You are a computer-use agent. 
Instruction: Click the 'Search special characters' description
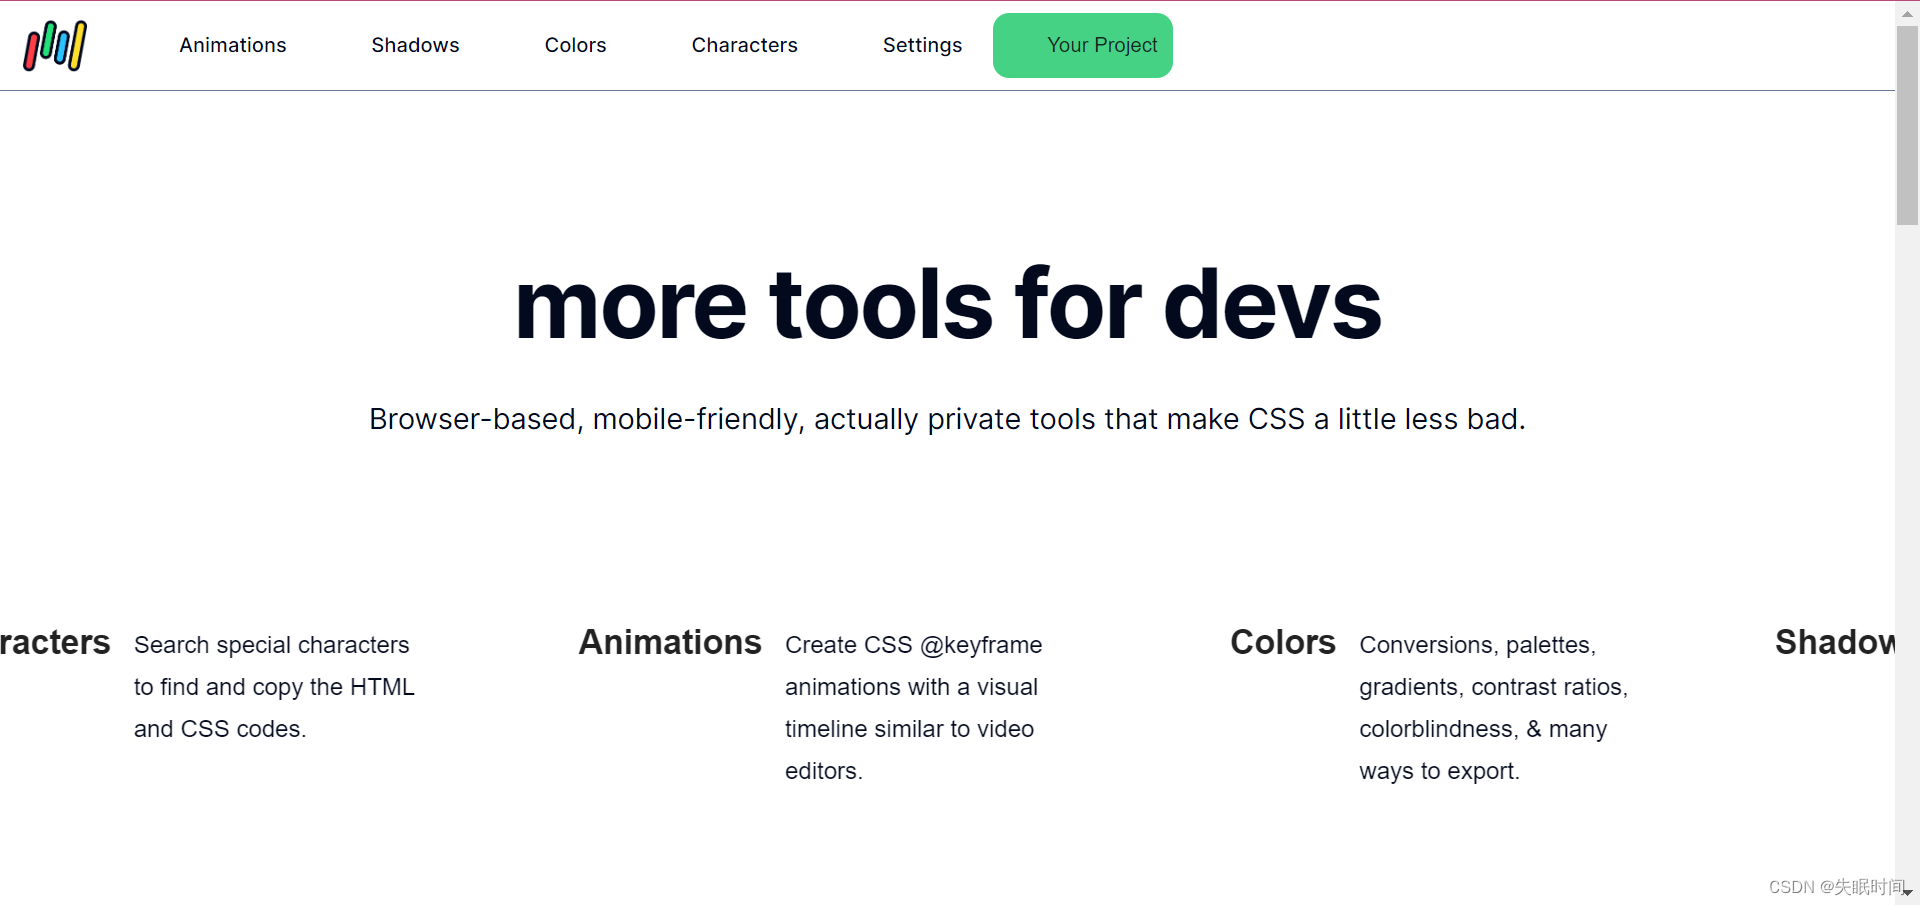(x=274, y=687)
